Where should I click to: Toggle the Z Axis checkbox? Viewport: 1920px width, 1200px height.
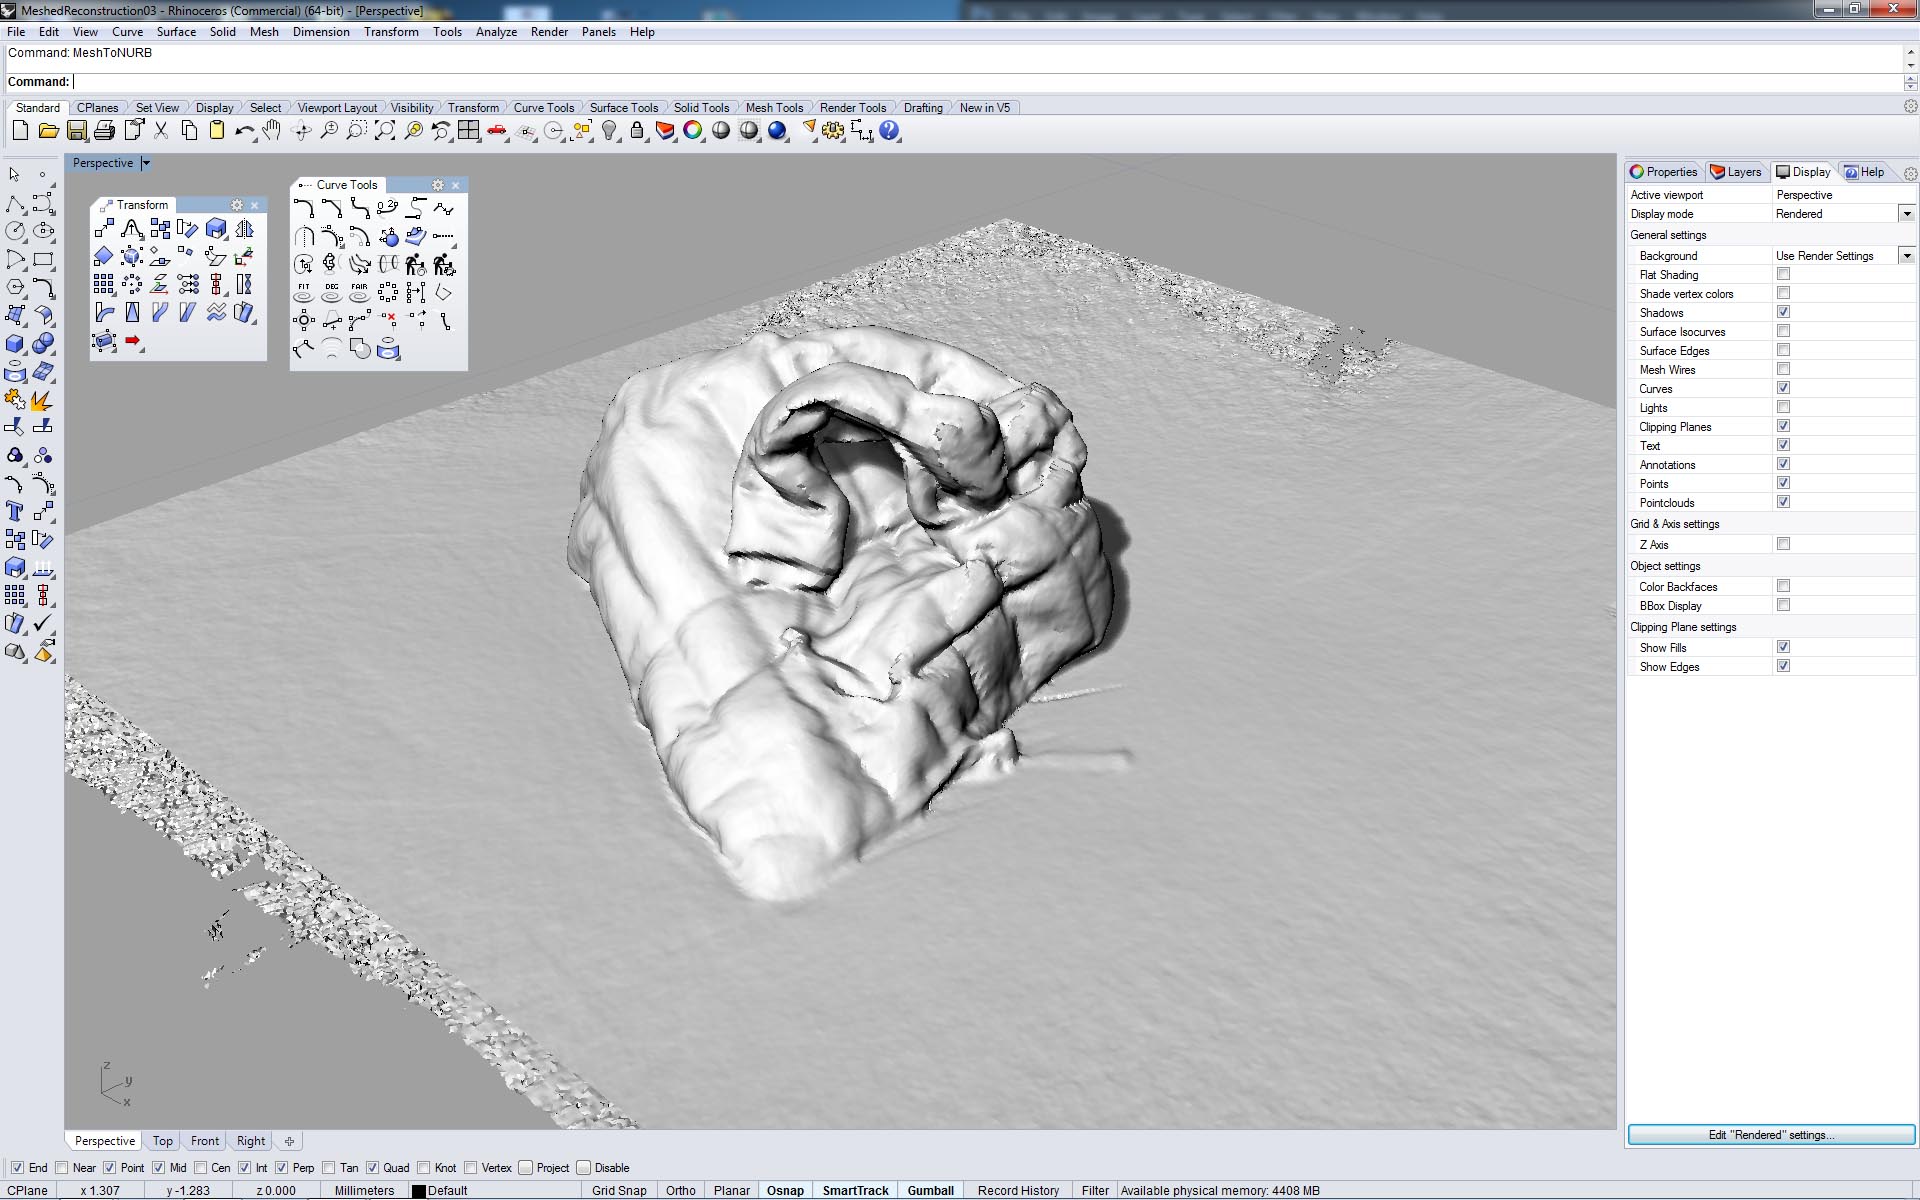(1783, 544)
